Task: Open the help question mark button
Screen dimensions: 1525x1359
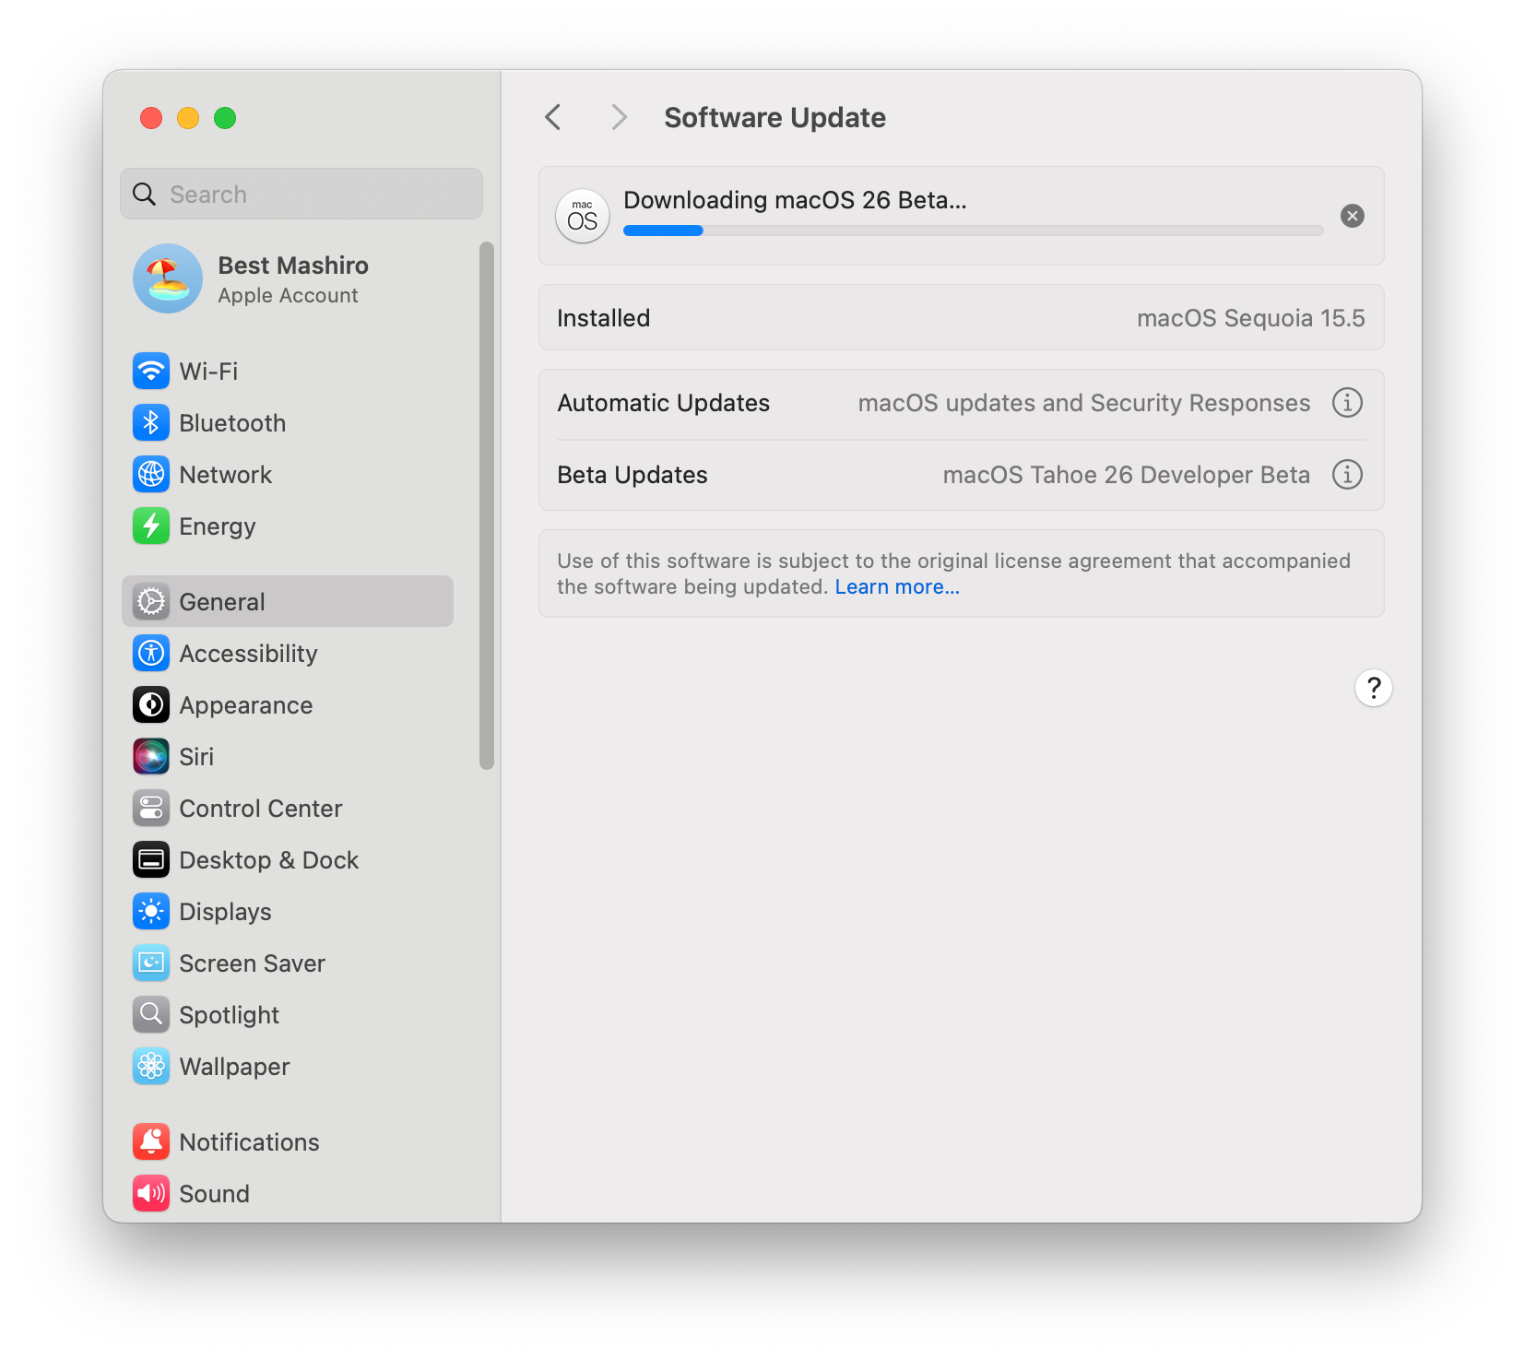Action: pos(1373,688)
